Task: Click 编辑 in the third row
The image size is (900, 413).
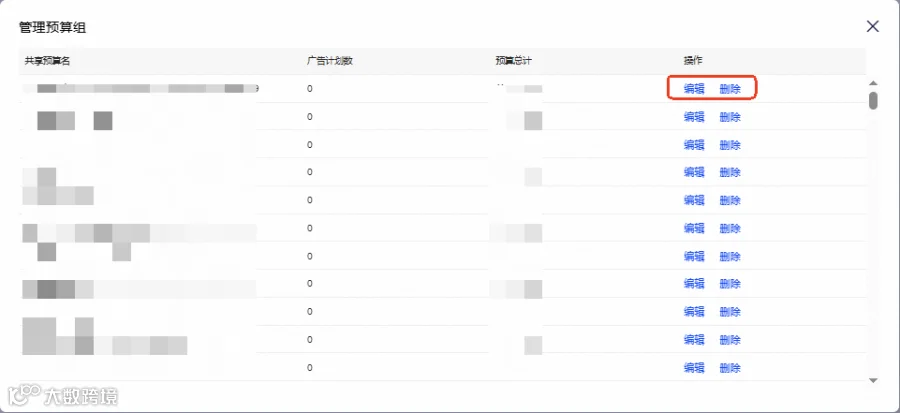Action: (x=694, y=145)
